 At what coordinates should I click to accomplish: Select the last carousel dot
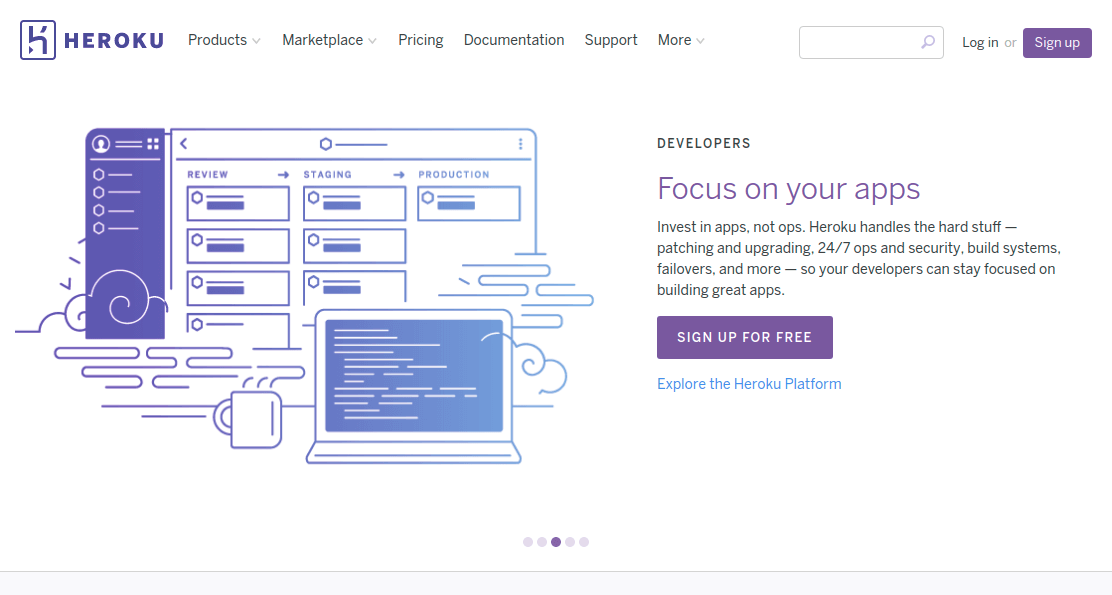pos(584,541)
